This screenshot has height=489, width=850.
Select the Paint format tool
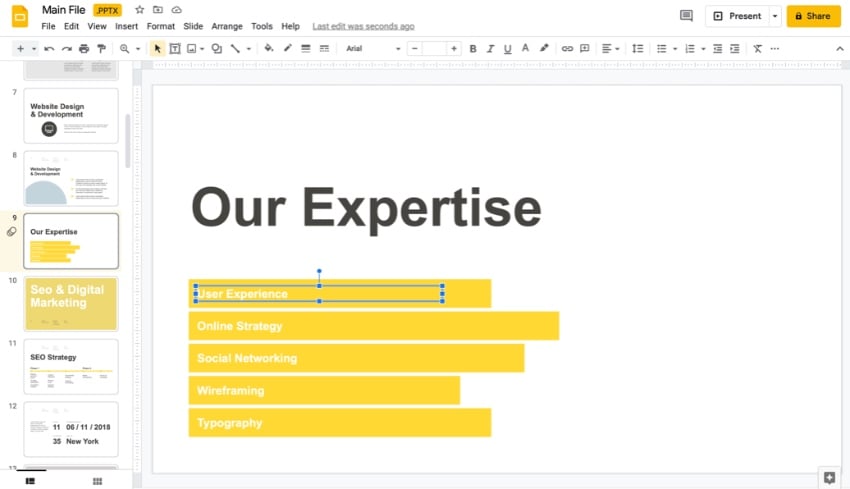click(x=101, y=48)
